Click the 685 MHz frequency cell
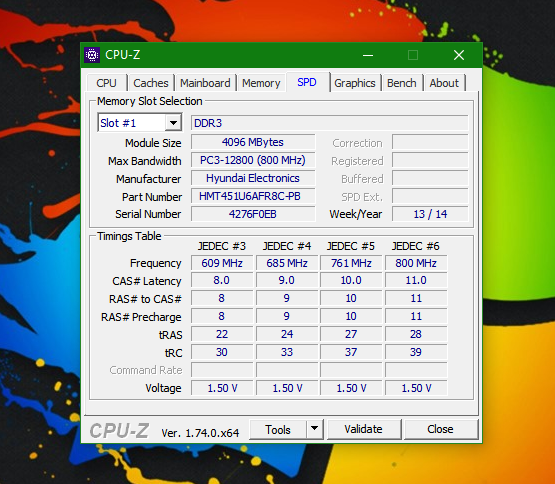This screenshot has height=484, width=555. point(287,263)
